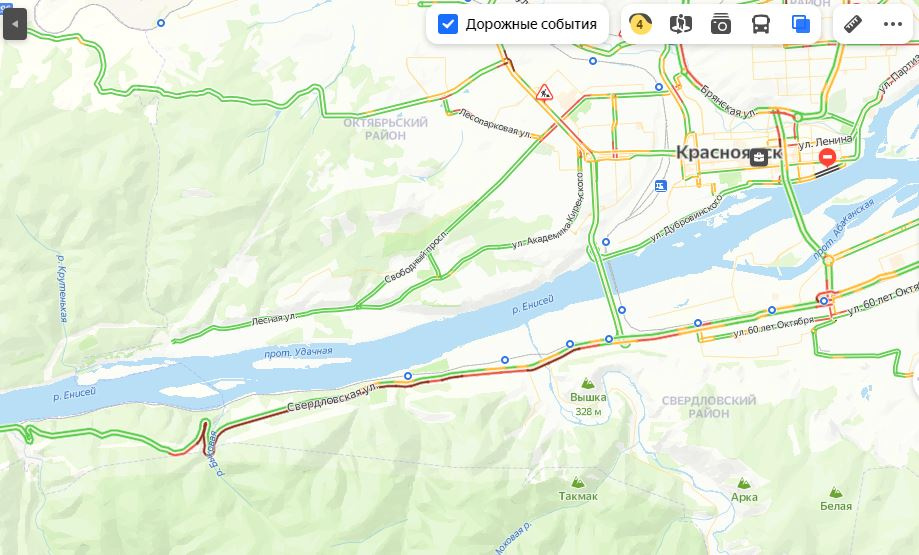The height and width of the screenshot is (555, 919).
Task: Open traffic level indicator showing 4
Action: pos(640,24)
